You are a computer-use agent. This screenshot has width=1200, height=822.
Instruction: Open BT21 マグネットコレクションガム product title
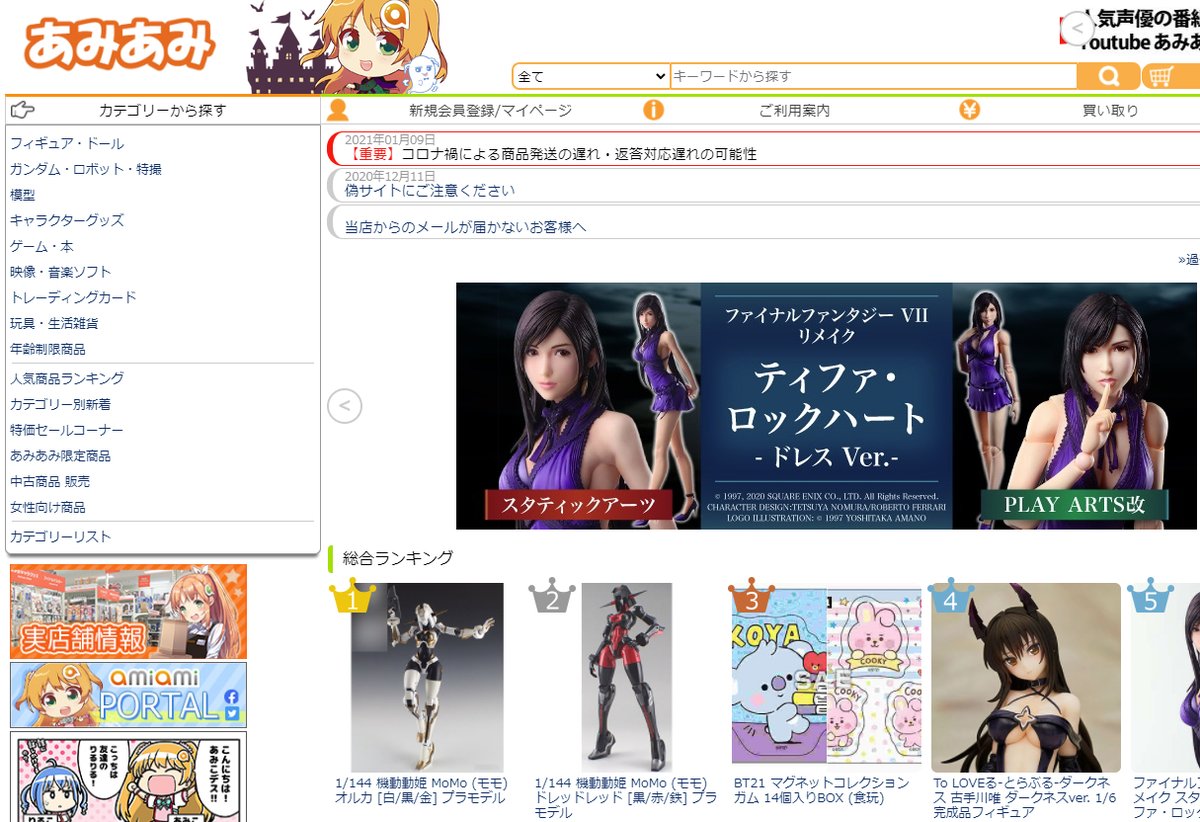tap(822, 790)
